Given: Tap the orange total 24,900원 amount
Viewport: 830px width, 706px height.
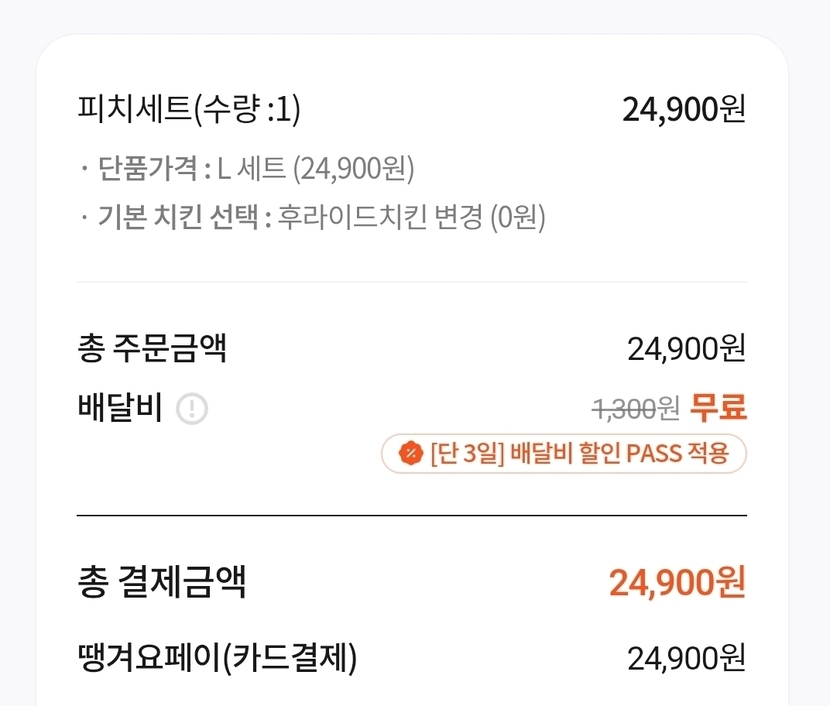Looking at the screenshot, I should point(677,583).
